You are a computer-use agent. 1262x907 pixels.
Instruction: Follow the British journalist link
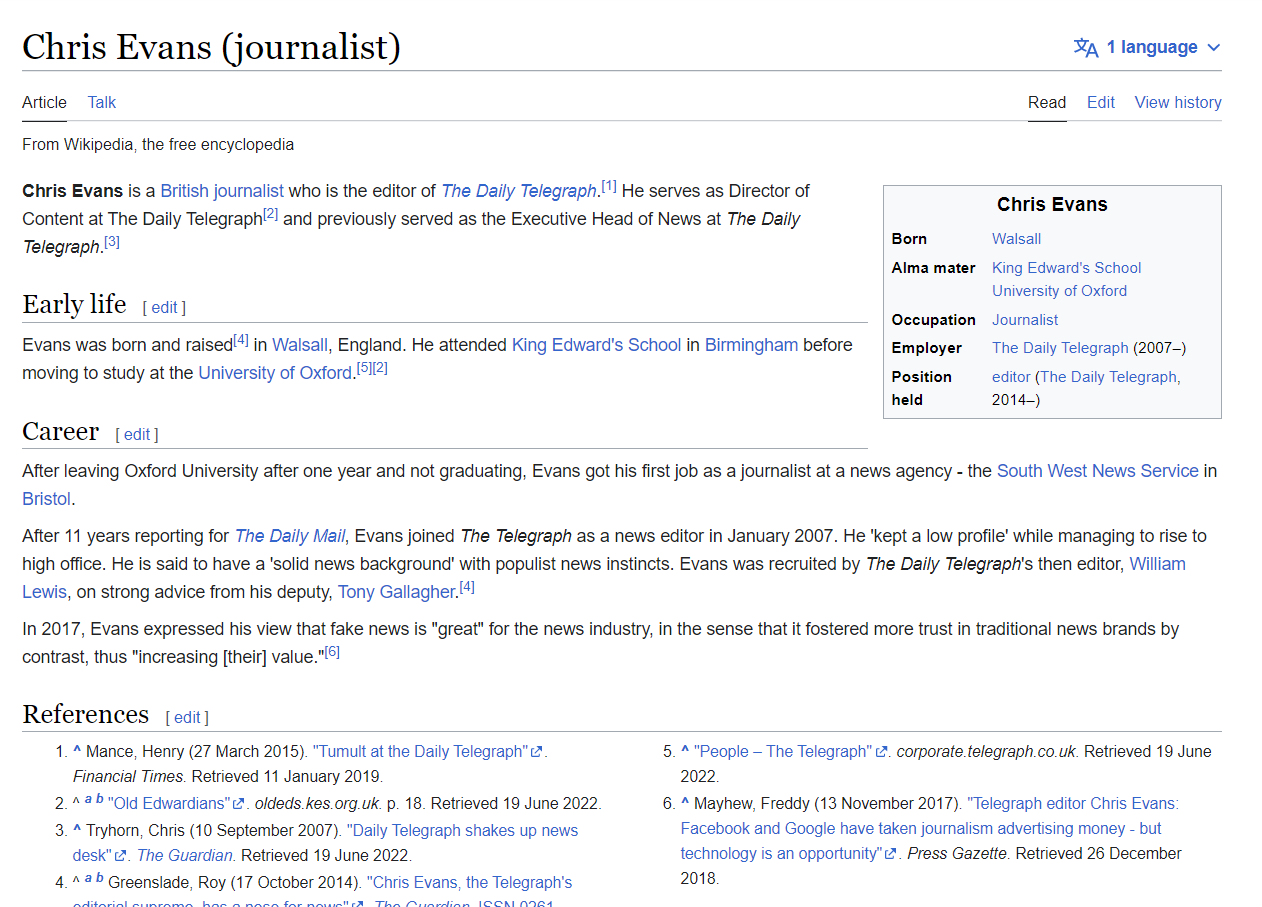pos(222,191)
